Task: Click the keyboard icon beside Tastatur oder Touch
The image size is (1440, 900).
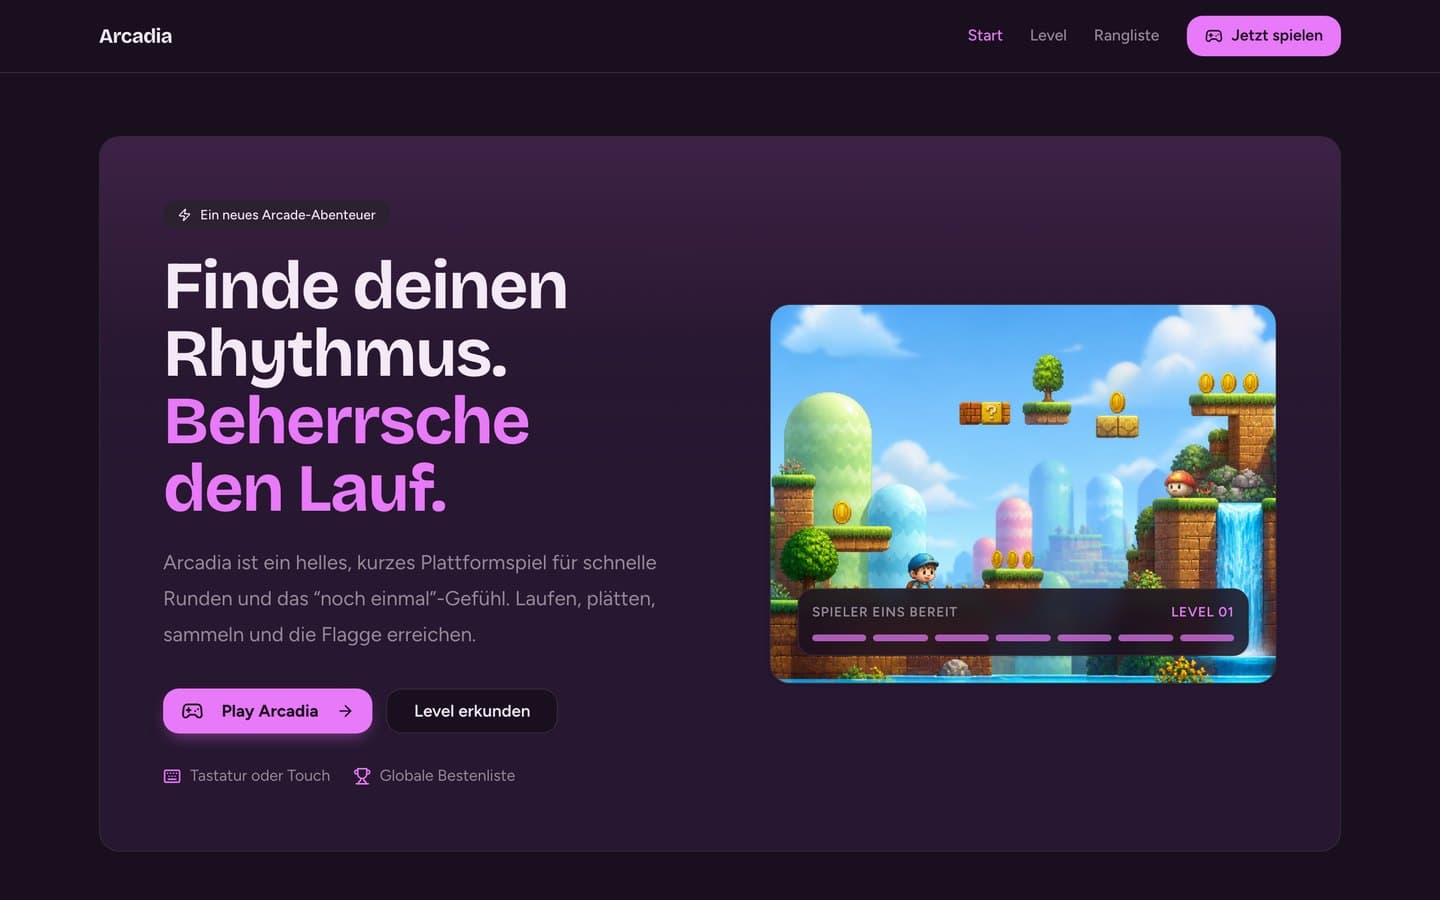Action: (x=172, y=776)
